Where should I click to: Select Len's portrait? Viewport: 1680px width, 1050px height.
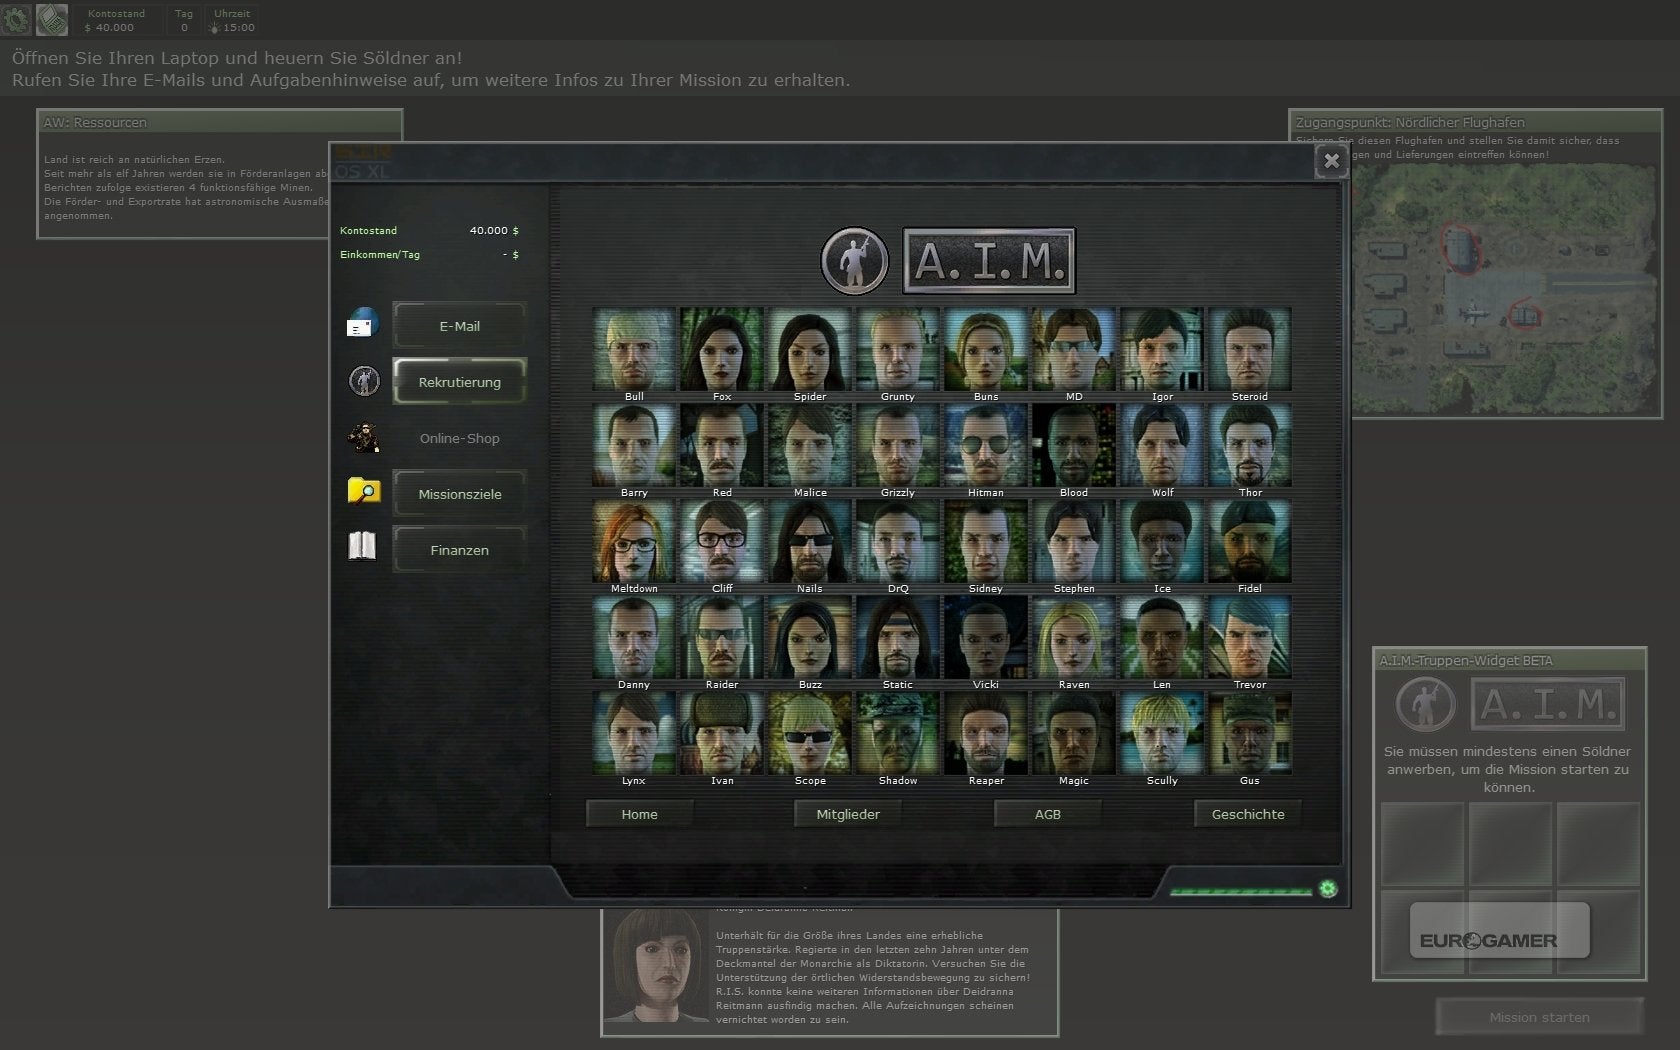1162,637
